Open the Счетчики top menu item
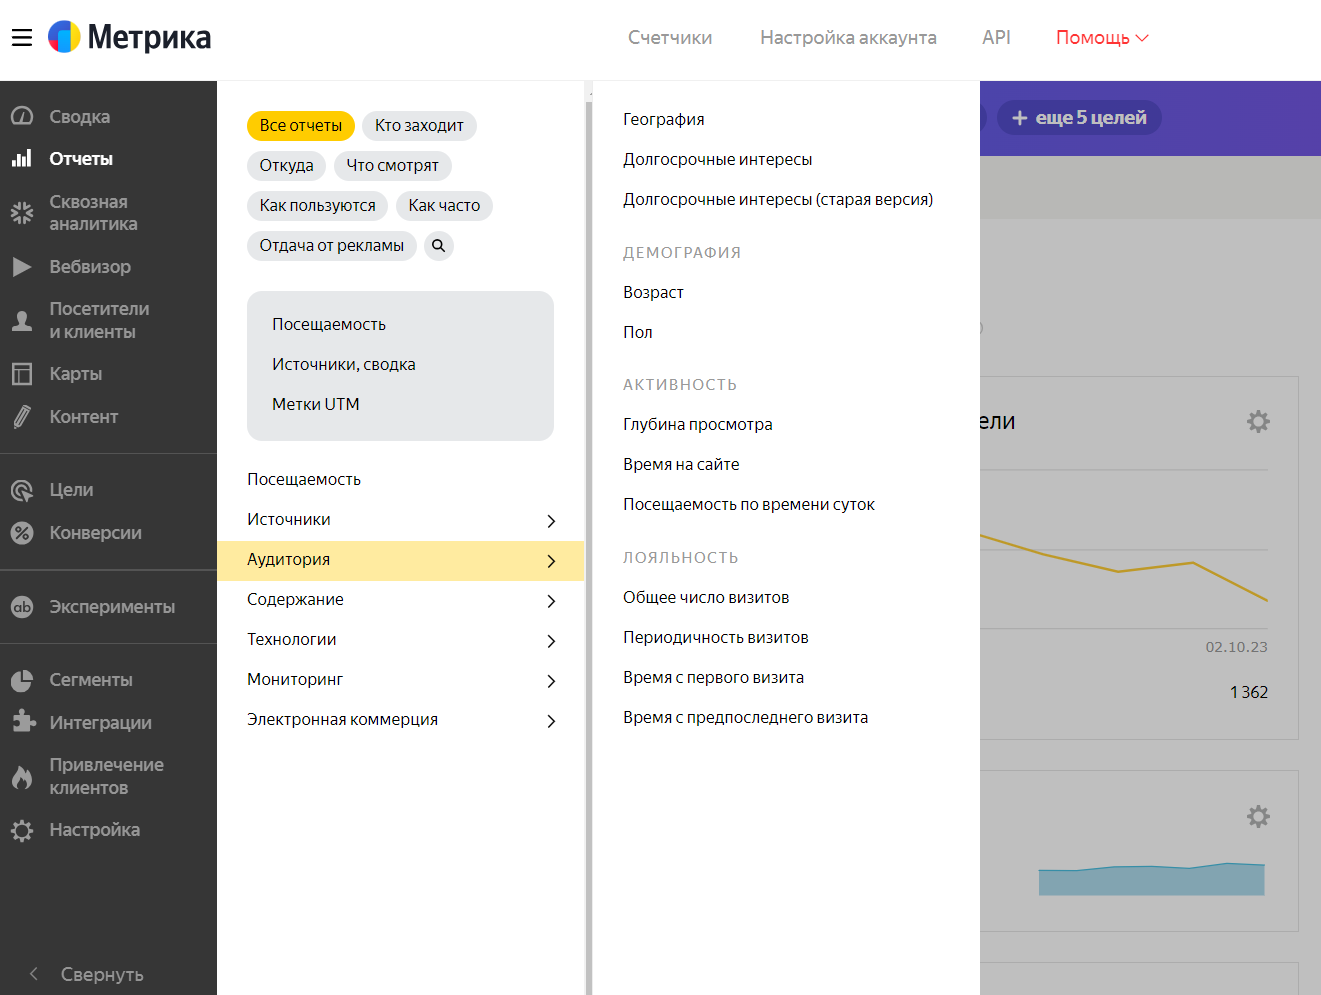The width and height of the screenshot is (1321, 995). [x=670, y=38]
